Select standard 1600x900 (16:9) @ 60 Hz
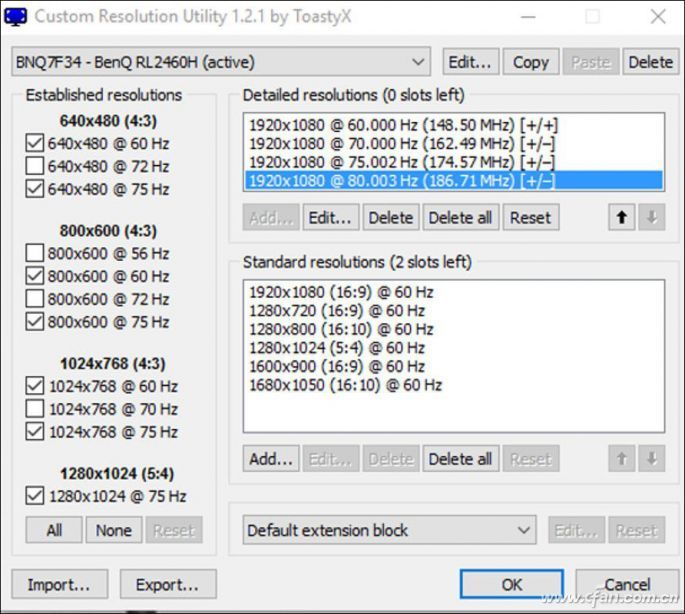This screenshot has height=614, width=685. [453, 366]
